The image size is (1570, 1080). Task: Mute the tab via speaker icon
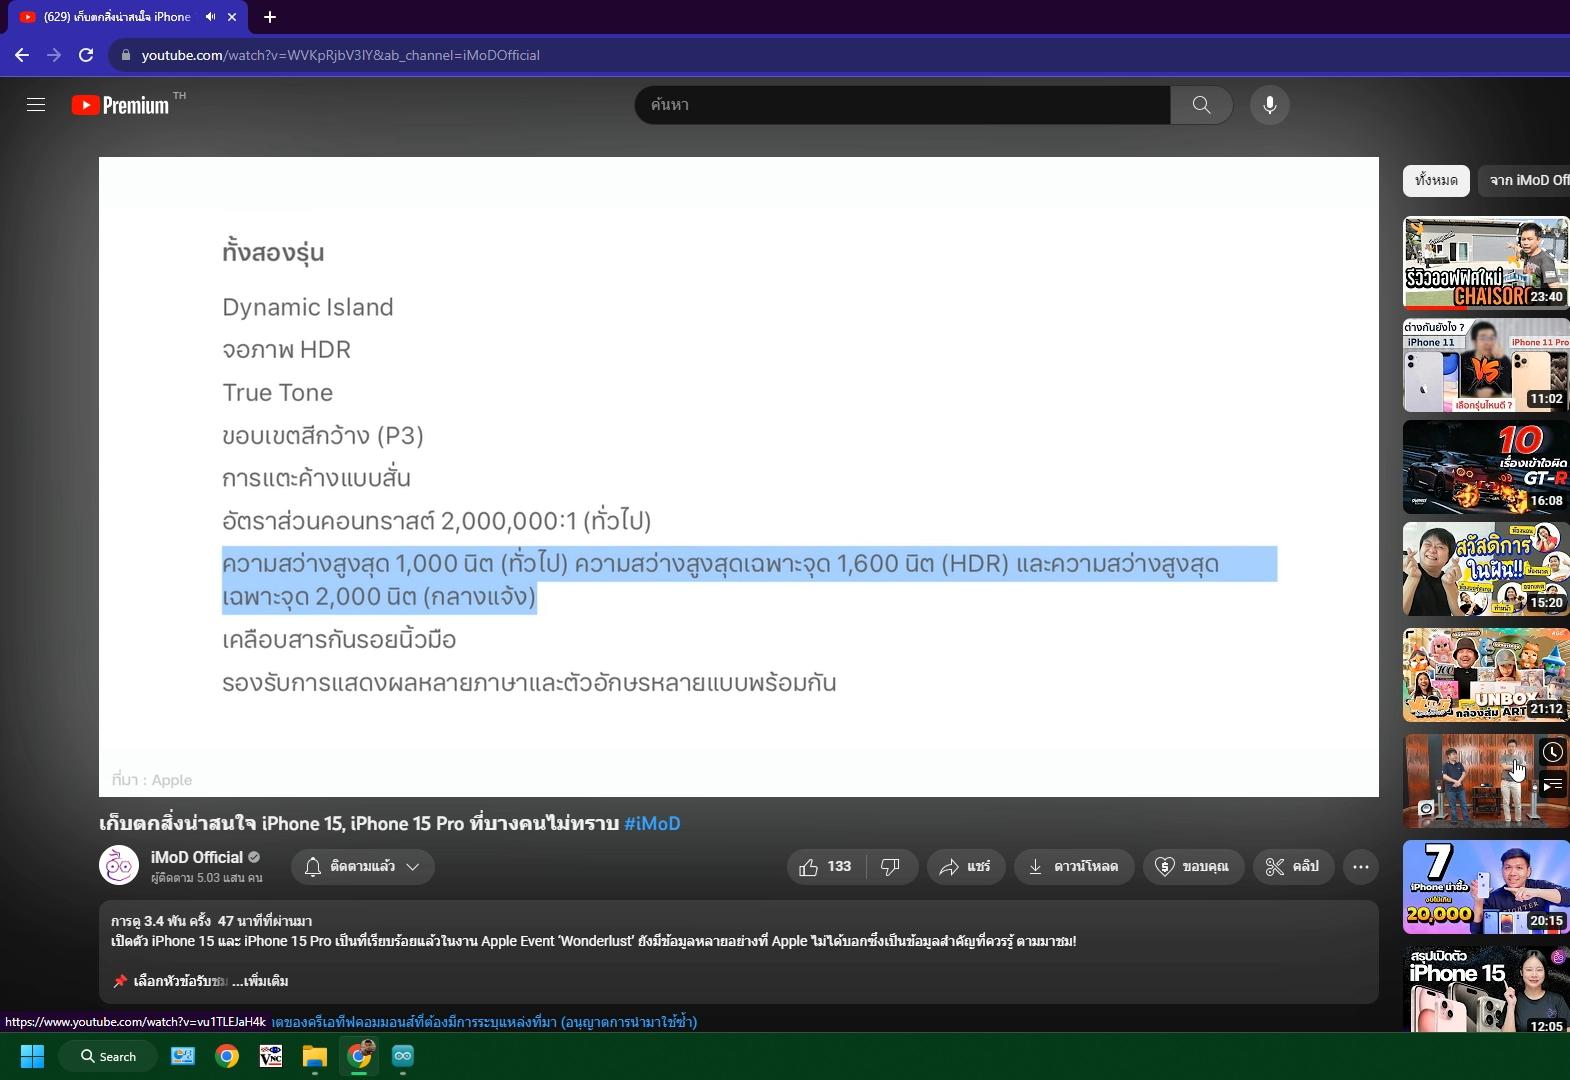click(210, 17)
